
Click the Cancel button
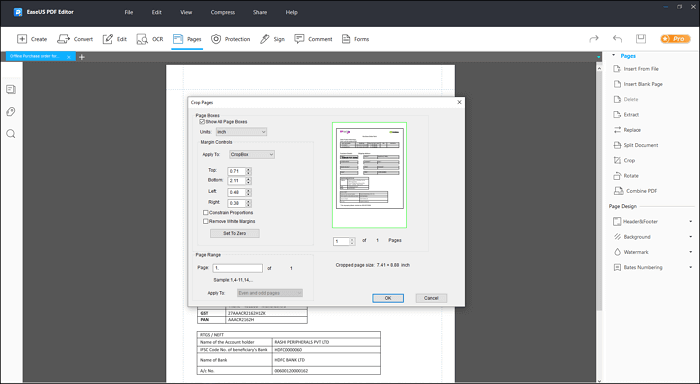click(x=431, y=298)
